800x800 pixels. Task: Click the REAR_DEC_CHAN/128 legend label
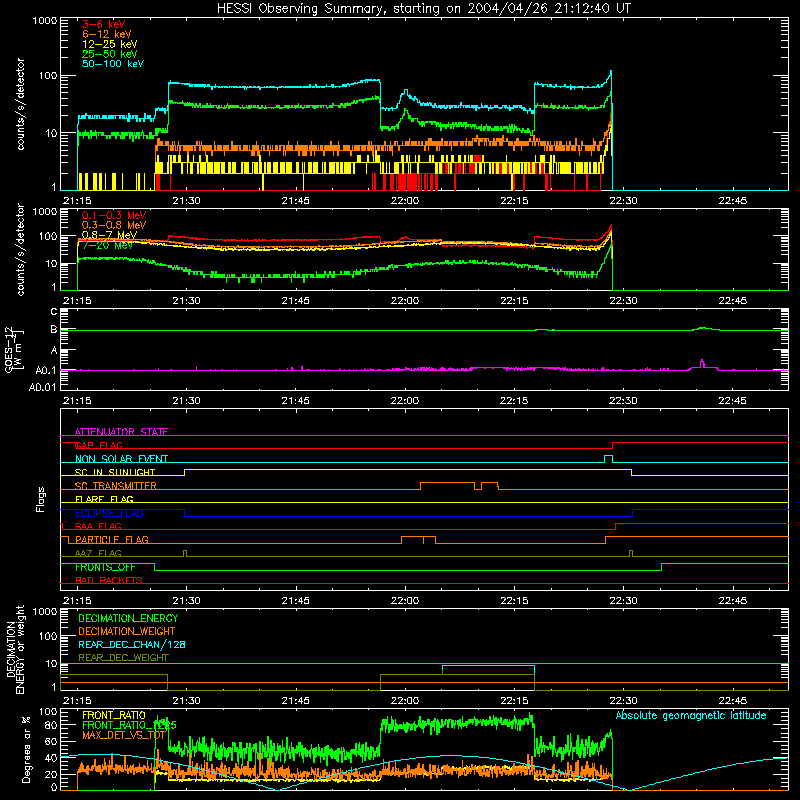[x=132, y=644]
